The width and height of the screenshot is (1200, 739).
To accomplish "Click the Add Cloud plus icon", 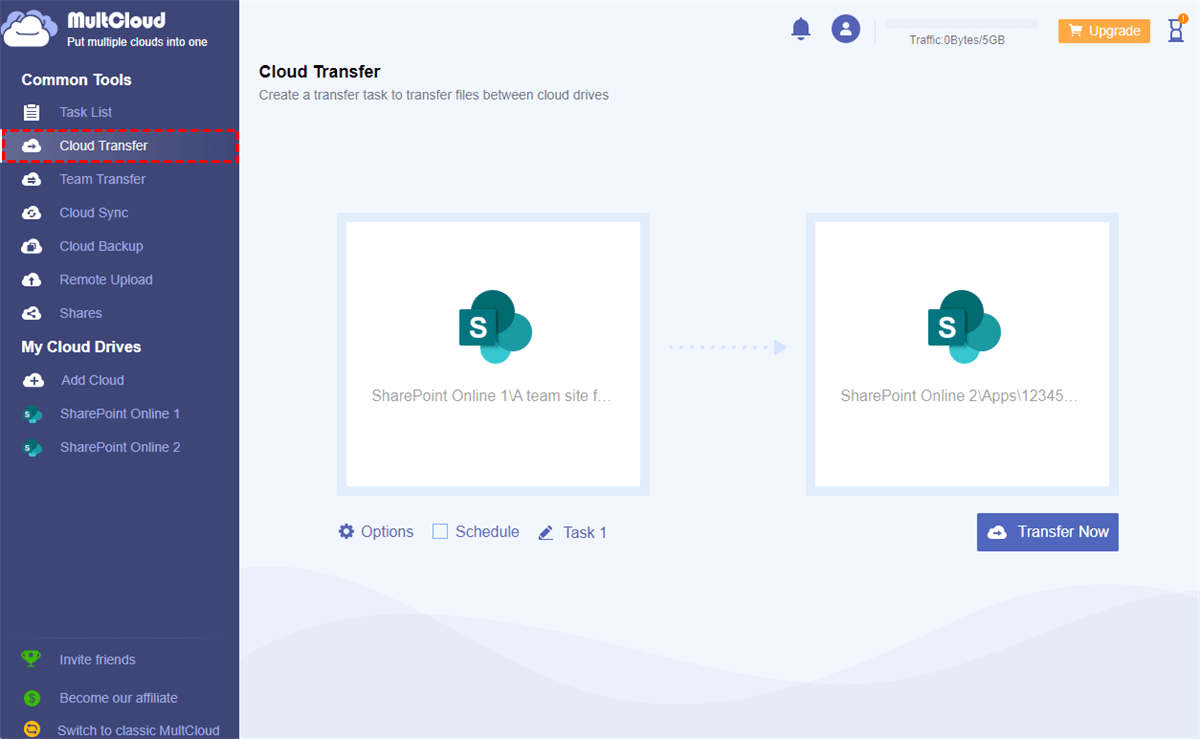I will (33, 380).
